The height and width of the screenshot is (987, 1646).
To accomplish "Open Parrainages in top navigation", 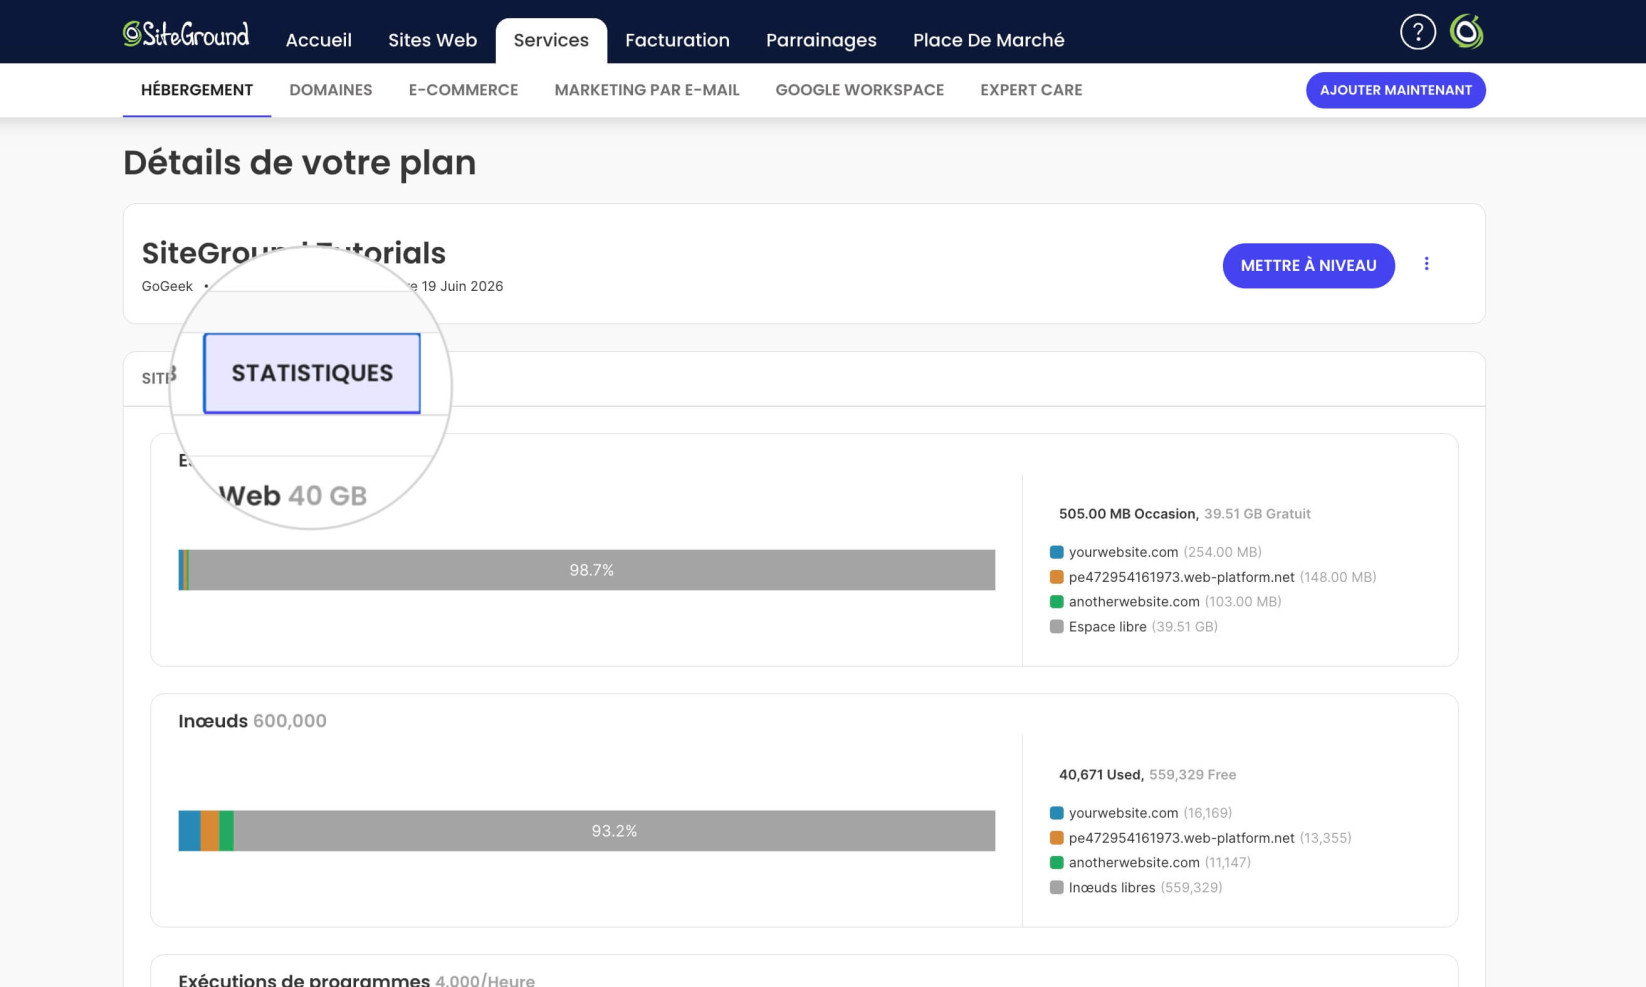I will [x=821, y=40].
